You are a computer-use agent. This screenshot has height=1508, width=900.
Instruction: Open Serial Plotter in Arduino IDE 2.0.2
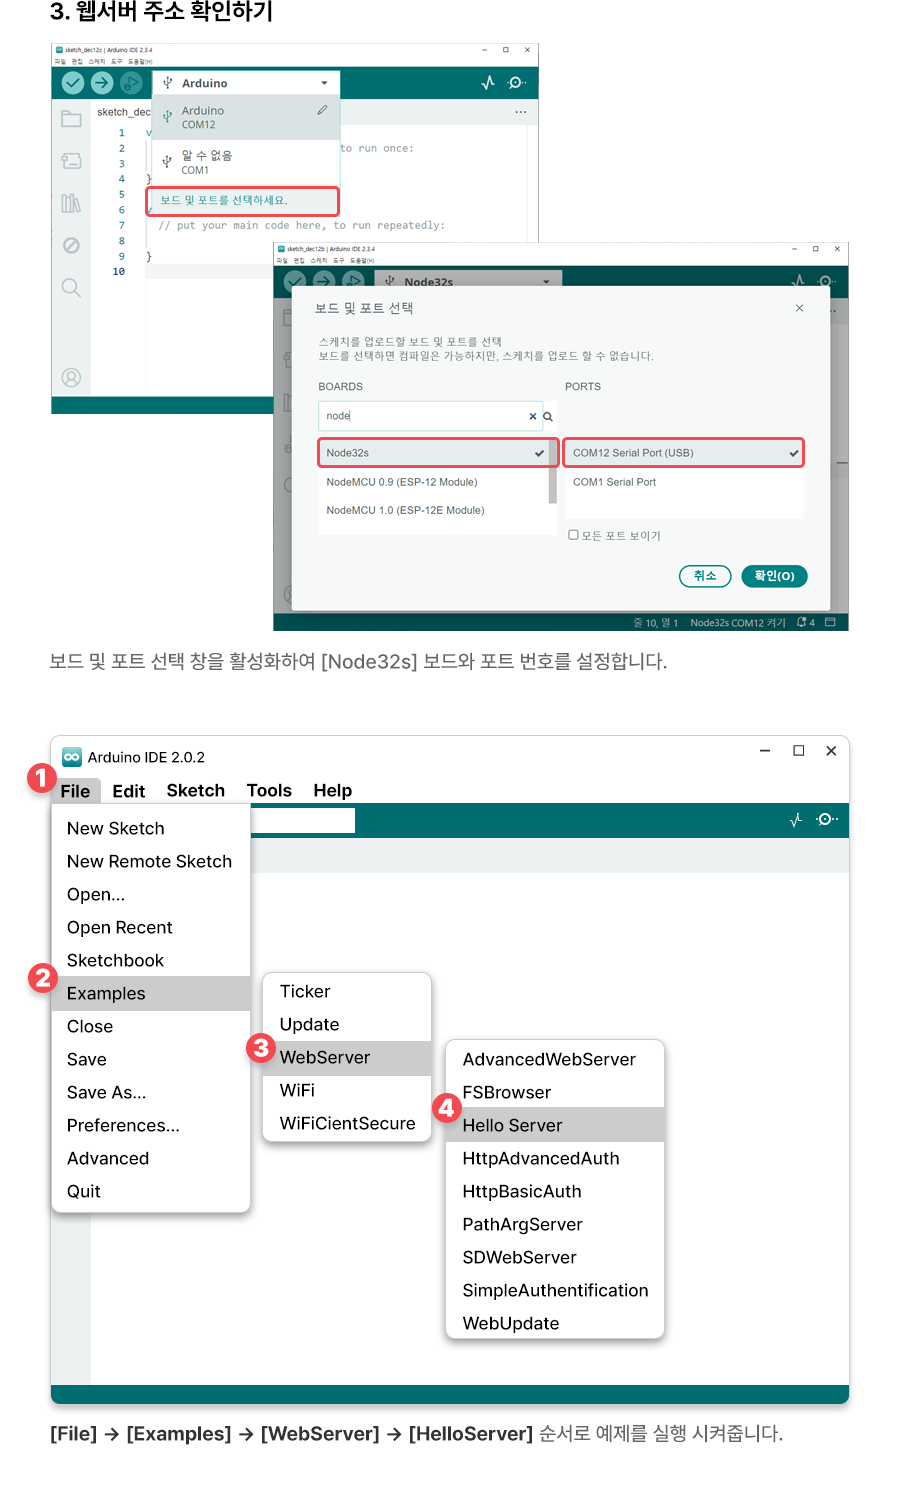(796, 820)
